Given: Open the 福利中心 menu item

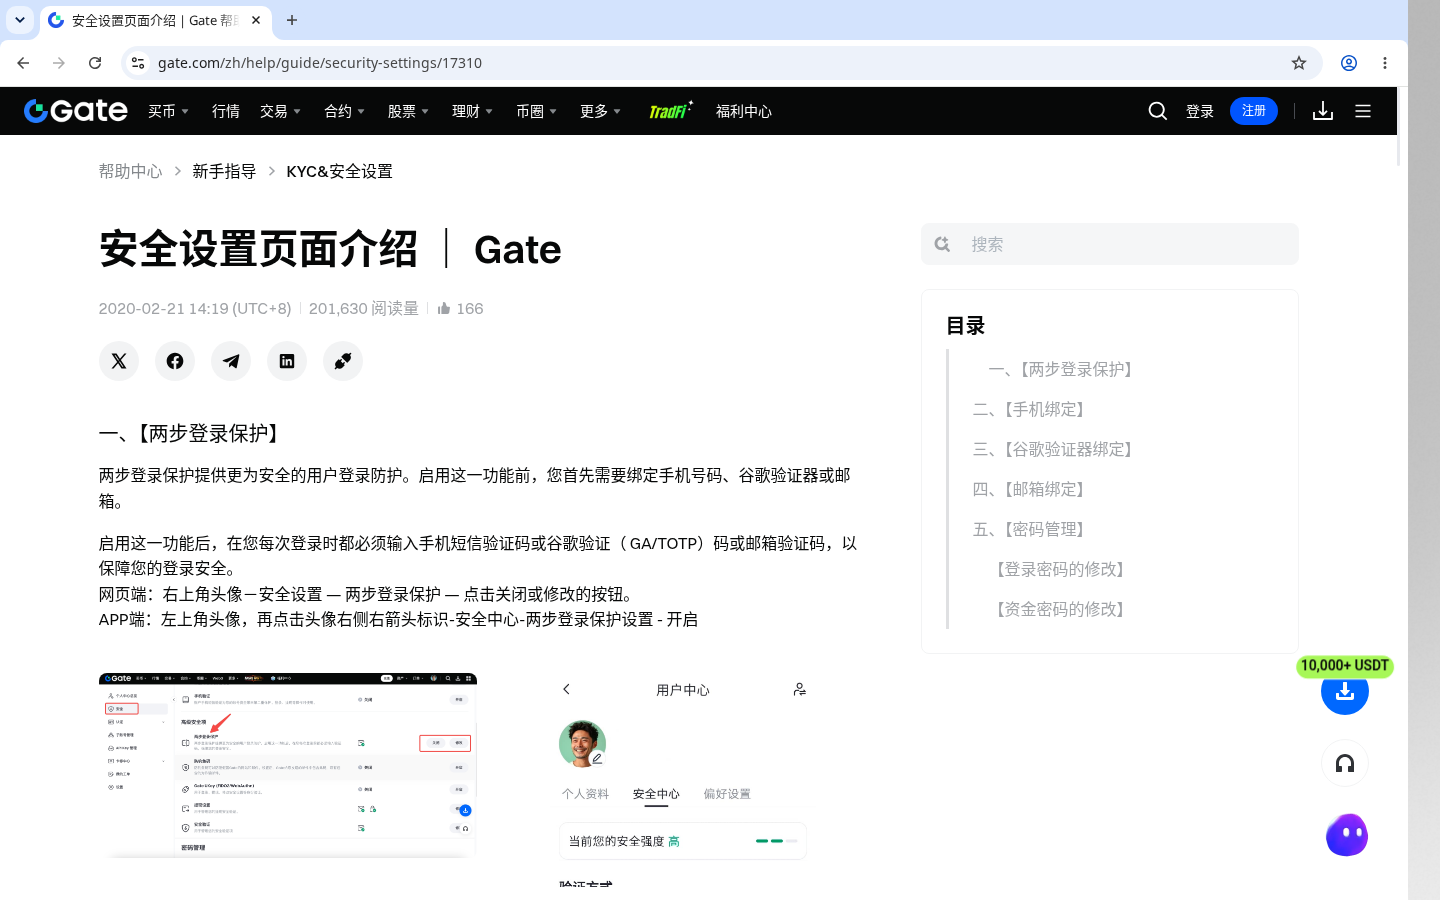Looking at the screenshot, I should (x=744, y=111).
